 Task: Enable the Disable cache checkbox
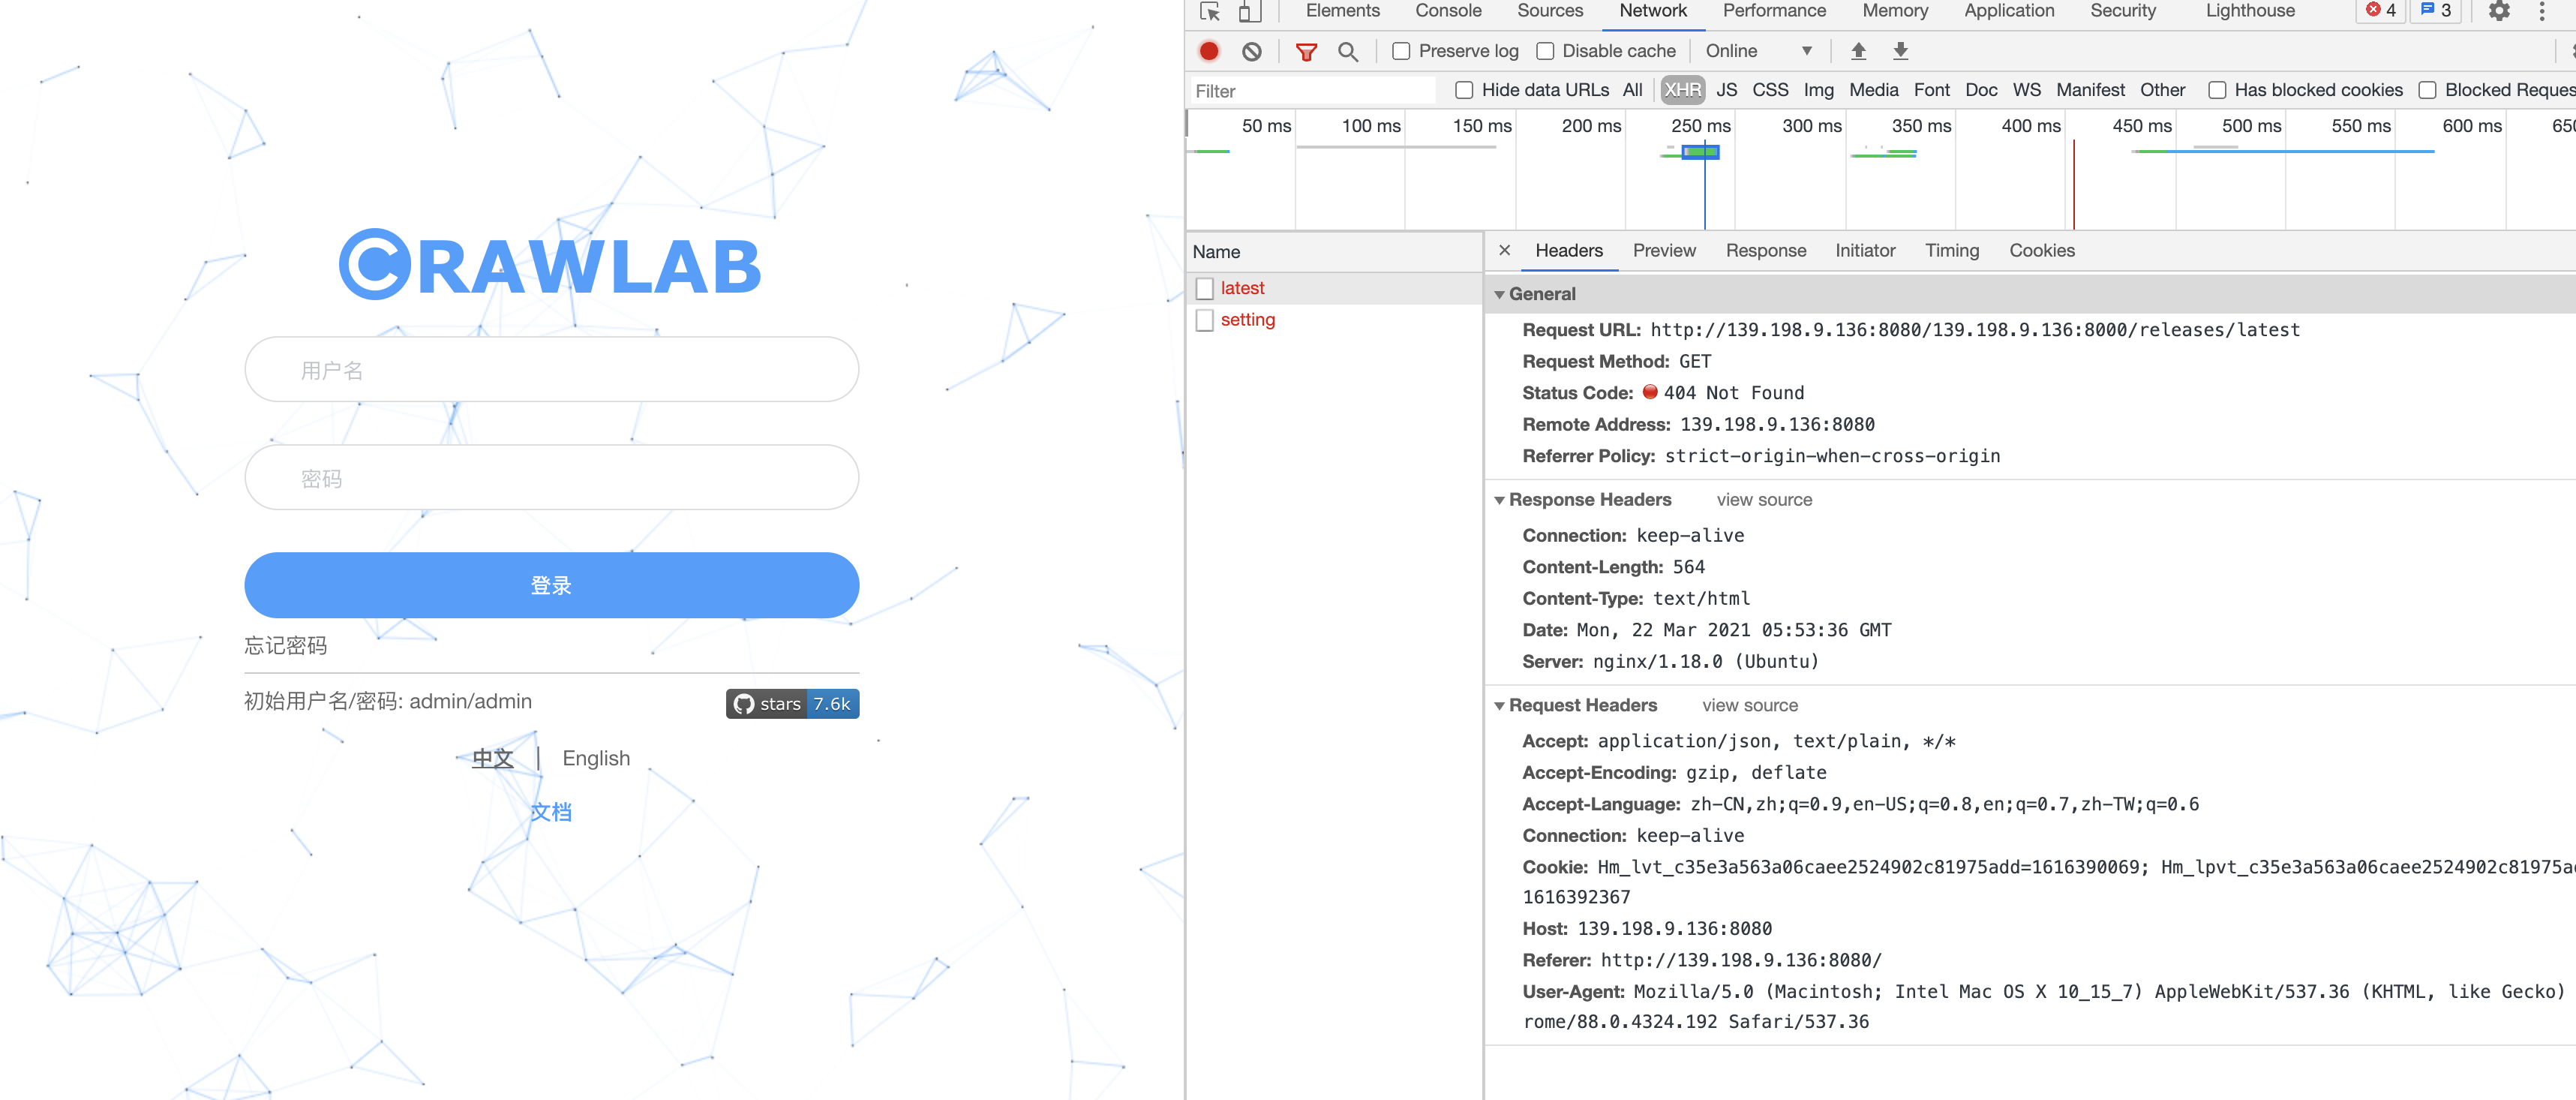(x=1545, y=51)
